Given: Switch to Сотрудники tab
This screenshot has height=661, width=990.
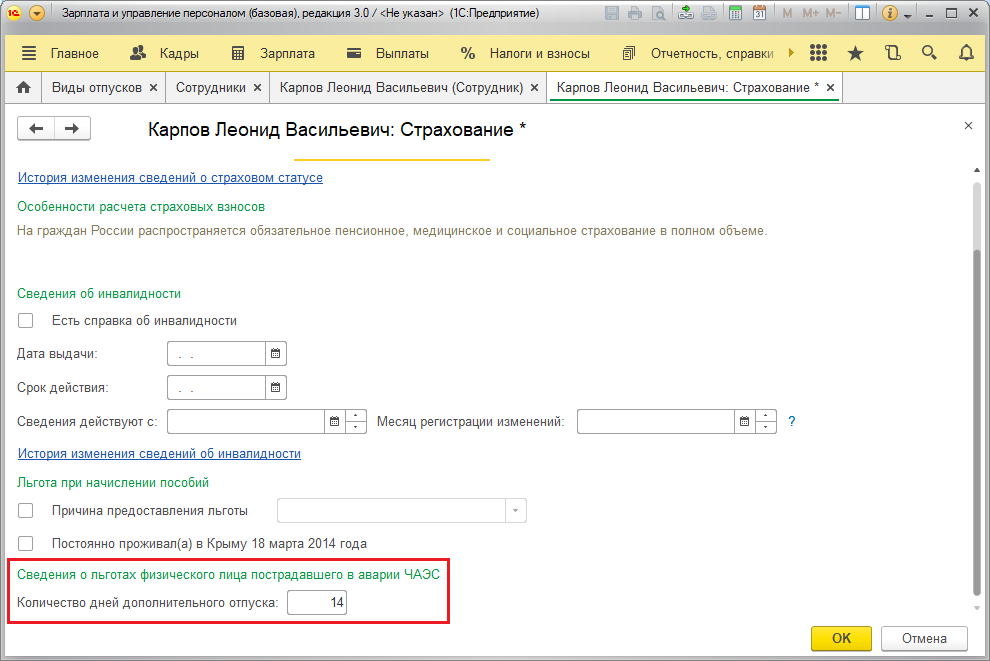Looking at the screenshot, I should (x=218, y=88).
